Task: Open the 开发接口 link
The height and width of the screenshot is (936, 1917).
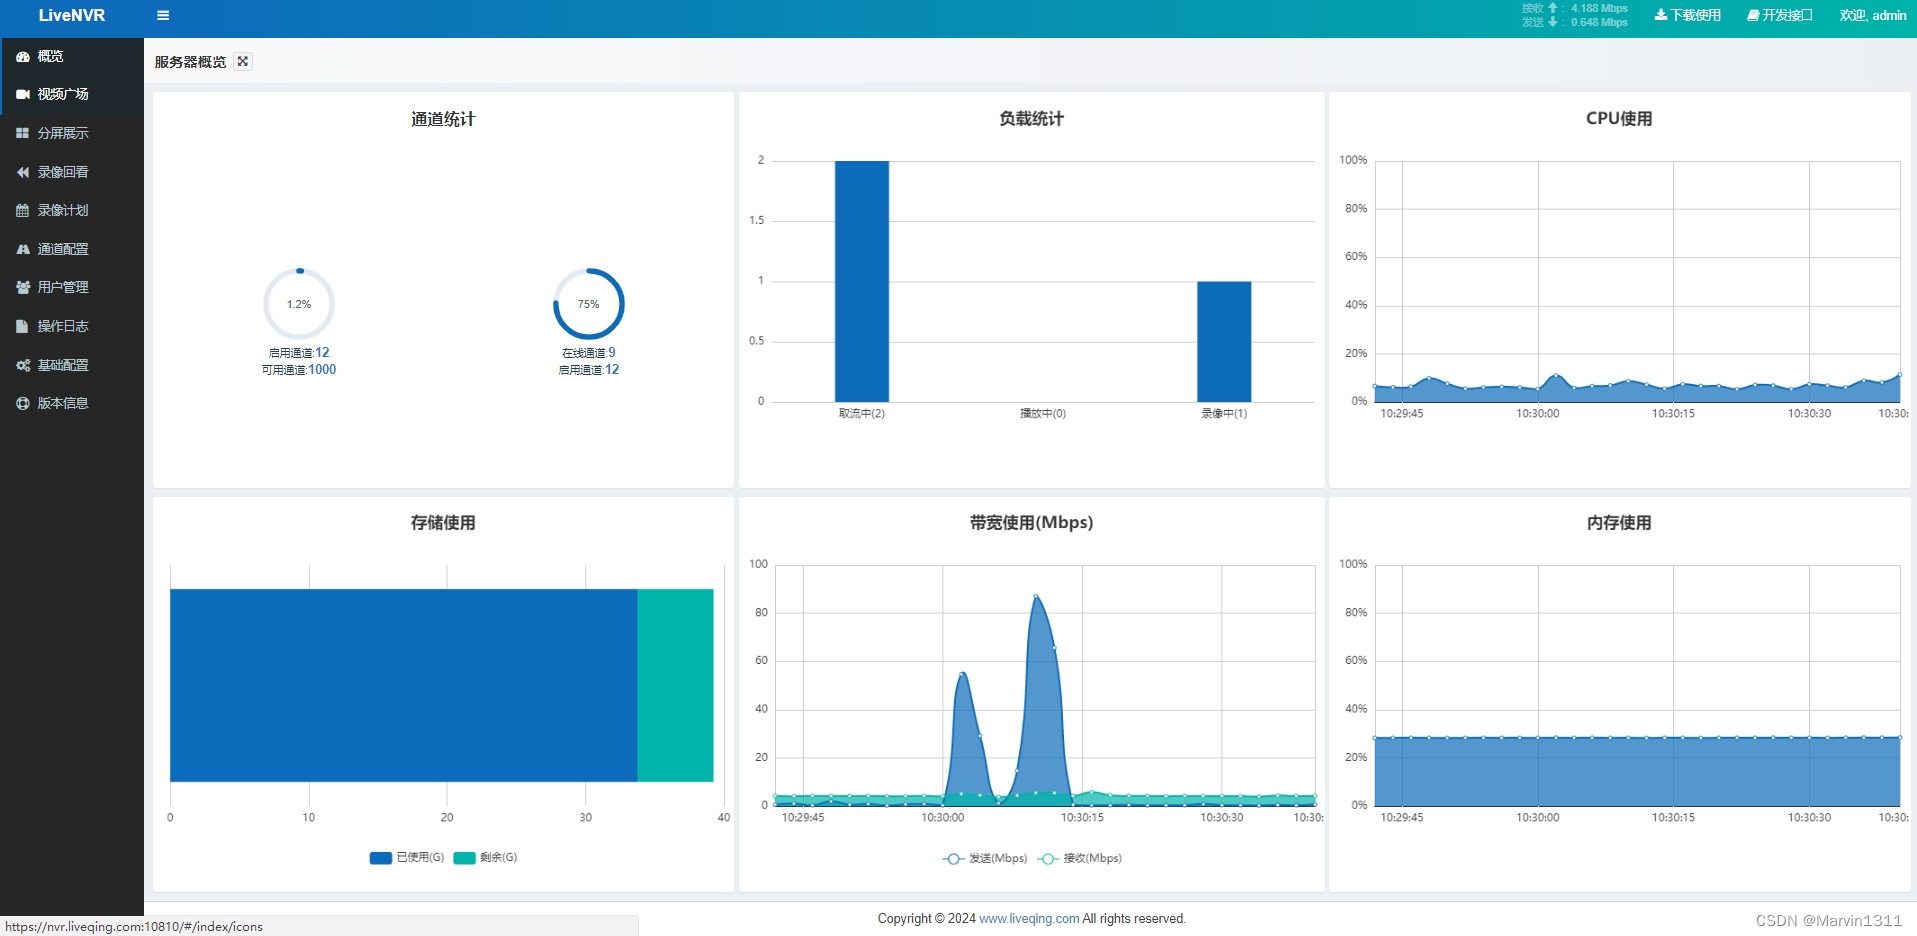Action: click(x=1780, y=15)
